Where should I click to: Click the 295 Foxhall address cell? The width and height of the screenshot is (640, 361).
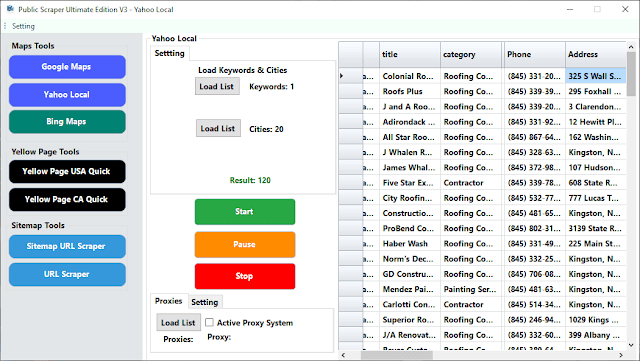[x=596, y=91]
